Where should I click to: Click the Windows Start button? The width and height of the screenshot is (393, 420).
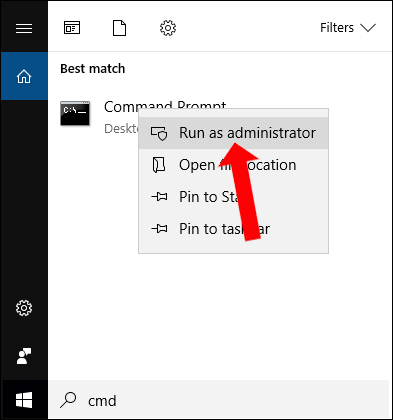tap(24, 400)
